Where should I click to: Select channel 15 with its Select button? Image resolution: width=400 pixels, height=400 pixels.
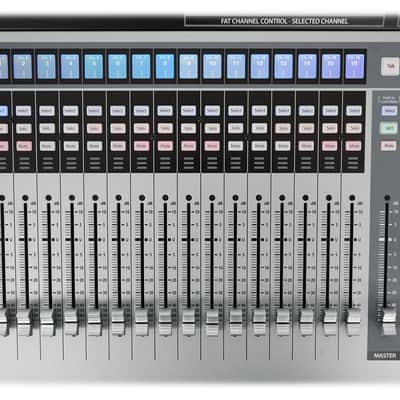330,111
